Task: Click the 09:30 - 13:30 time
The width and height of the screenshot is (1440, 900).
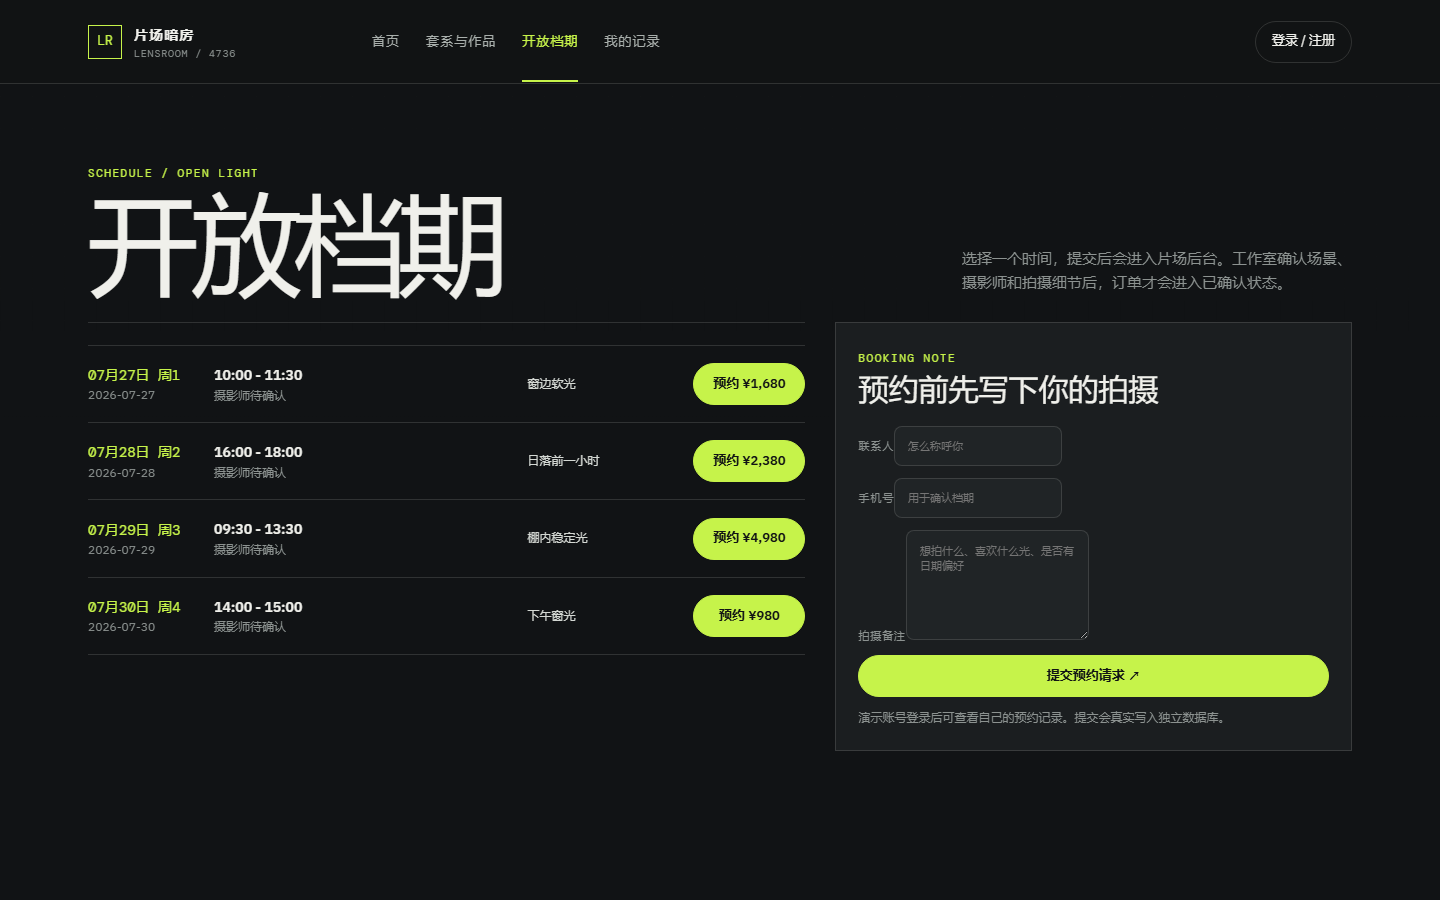Action: coord(258,529)
